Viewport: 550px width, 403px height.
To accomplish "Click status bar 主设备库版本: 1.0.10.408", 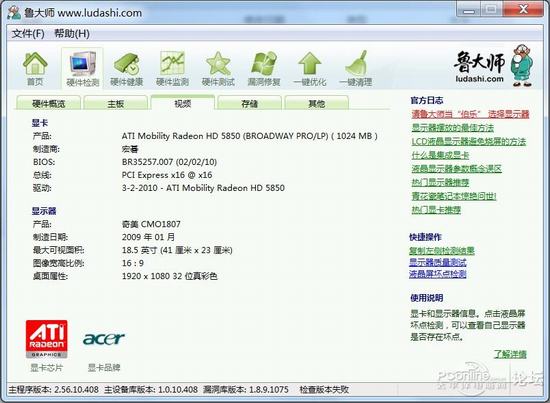I will pos(151,390).
